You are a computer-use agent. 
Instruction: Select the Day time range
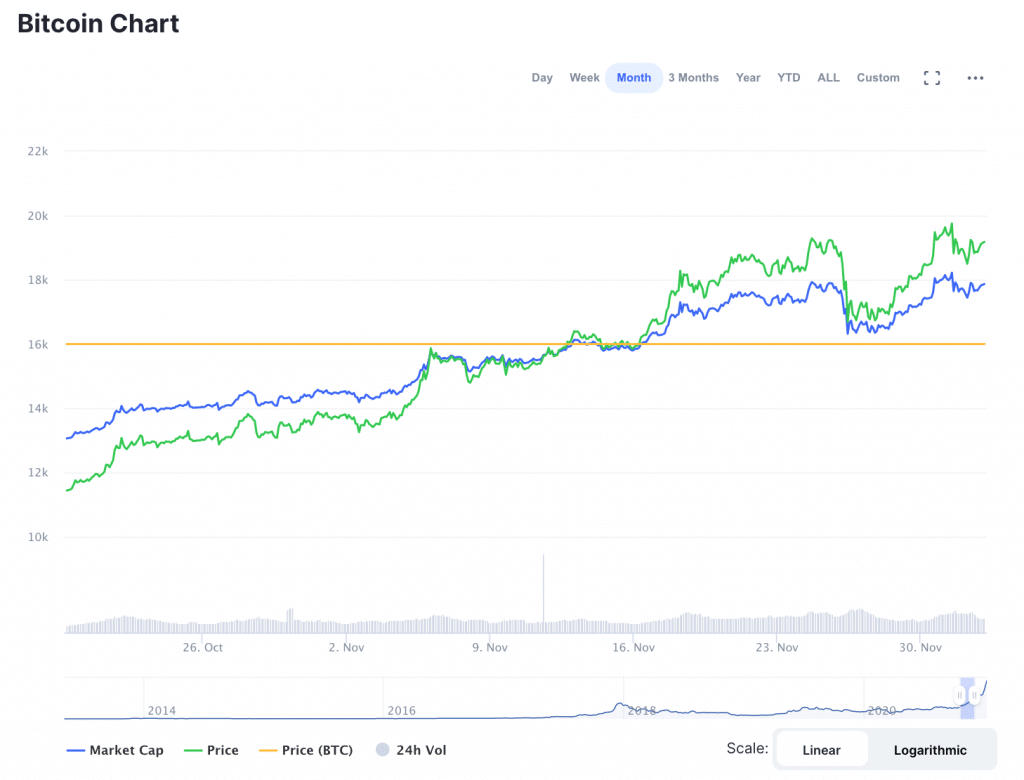point(542,78)
